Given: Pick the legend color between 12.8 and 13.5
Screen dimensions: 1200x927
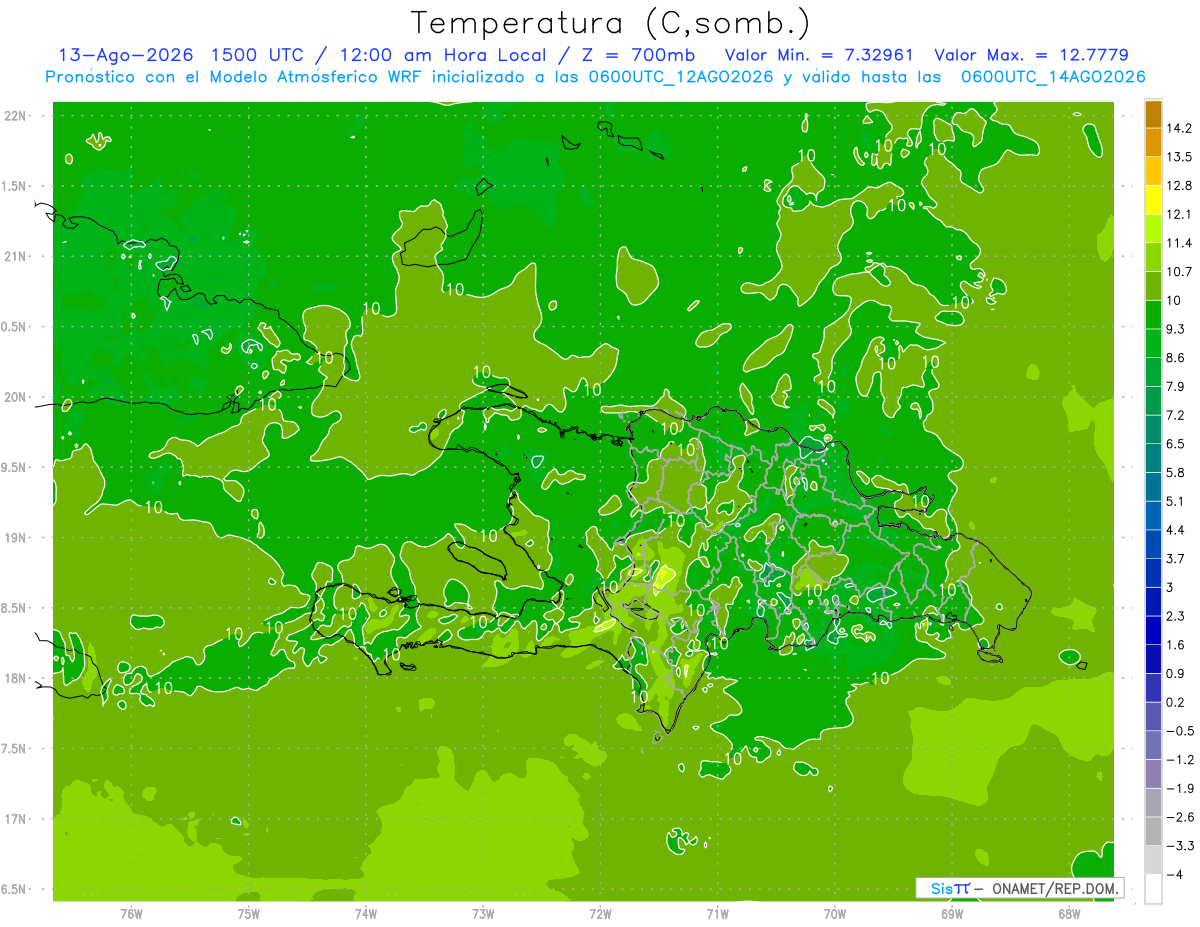Looking at the screenshot, I should point(1153,171).
